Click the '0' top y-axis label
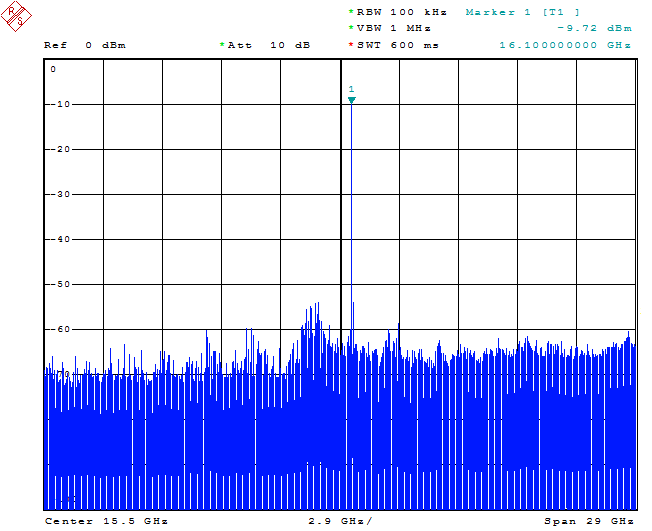The image size is (652, 531). point(53,69)
